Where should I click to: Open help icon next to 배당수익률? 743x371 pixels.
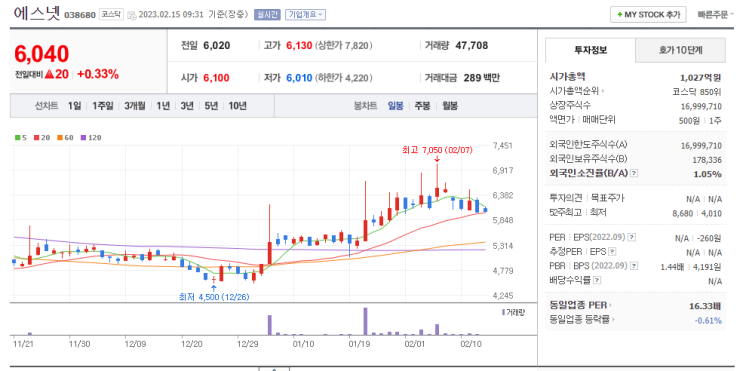pyautogui.click(x=598, y=281)
